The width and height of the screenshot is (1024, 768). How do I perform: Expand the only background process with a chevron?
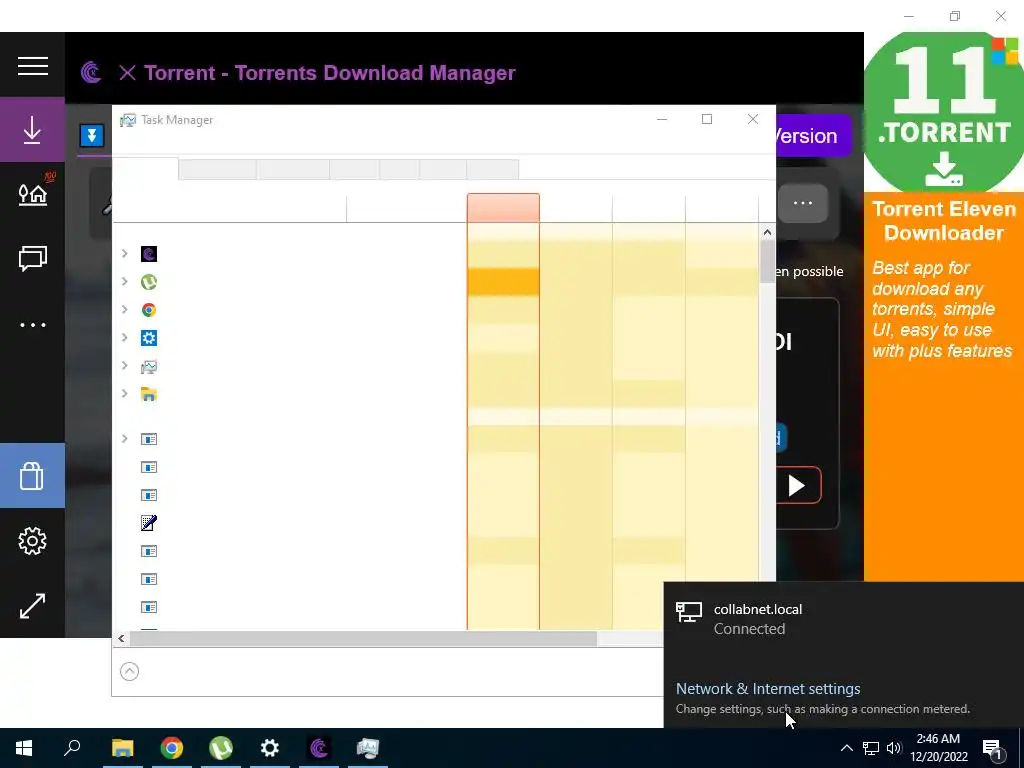(x=124, y=439)
